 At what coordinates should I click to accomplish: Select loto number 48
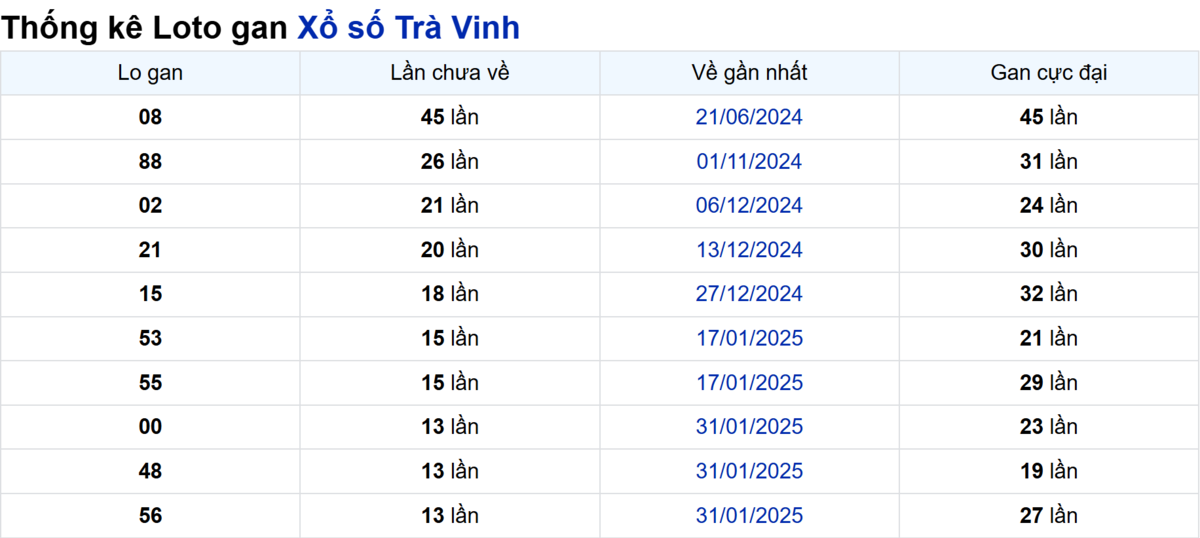(x=150, y=471)
